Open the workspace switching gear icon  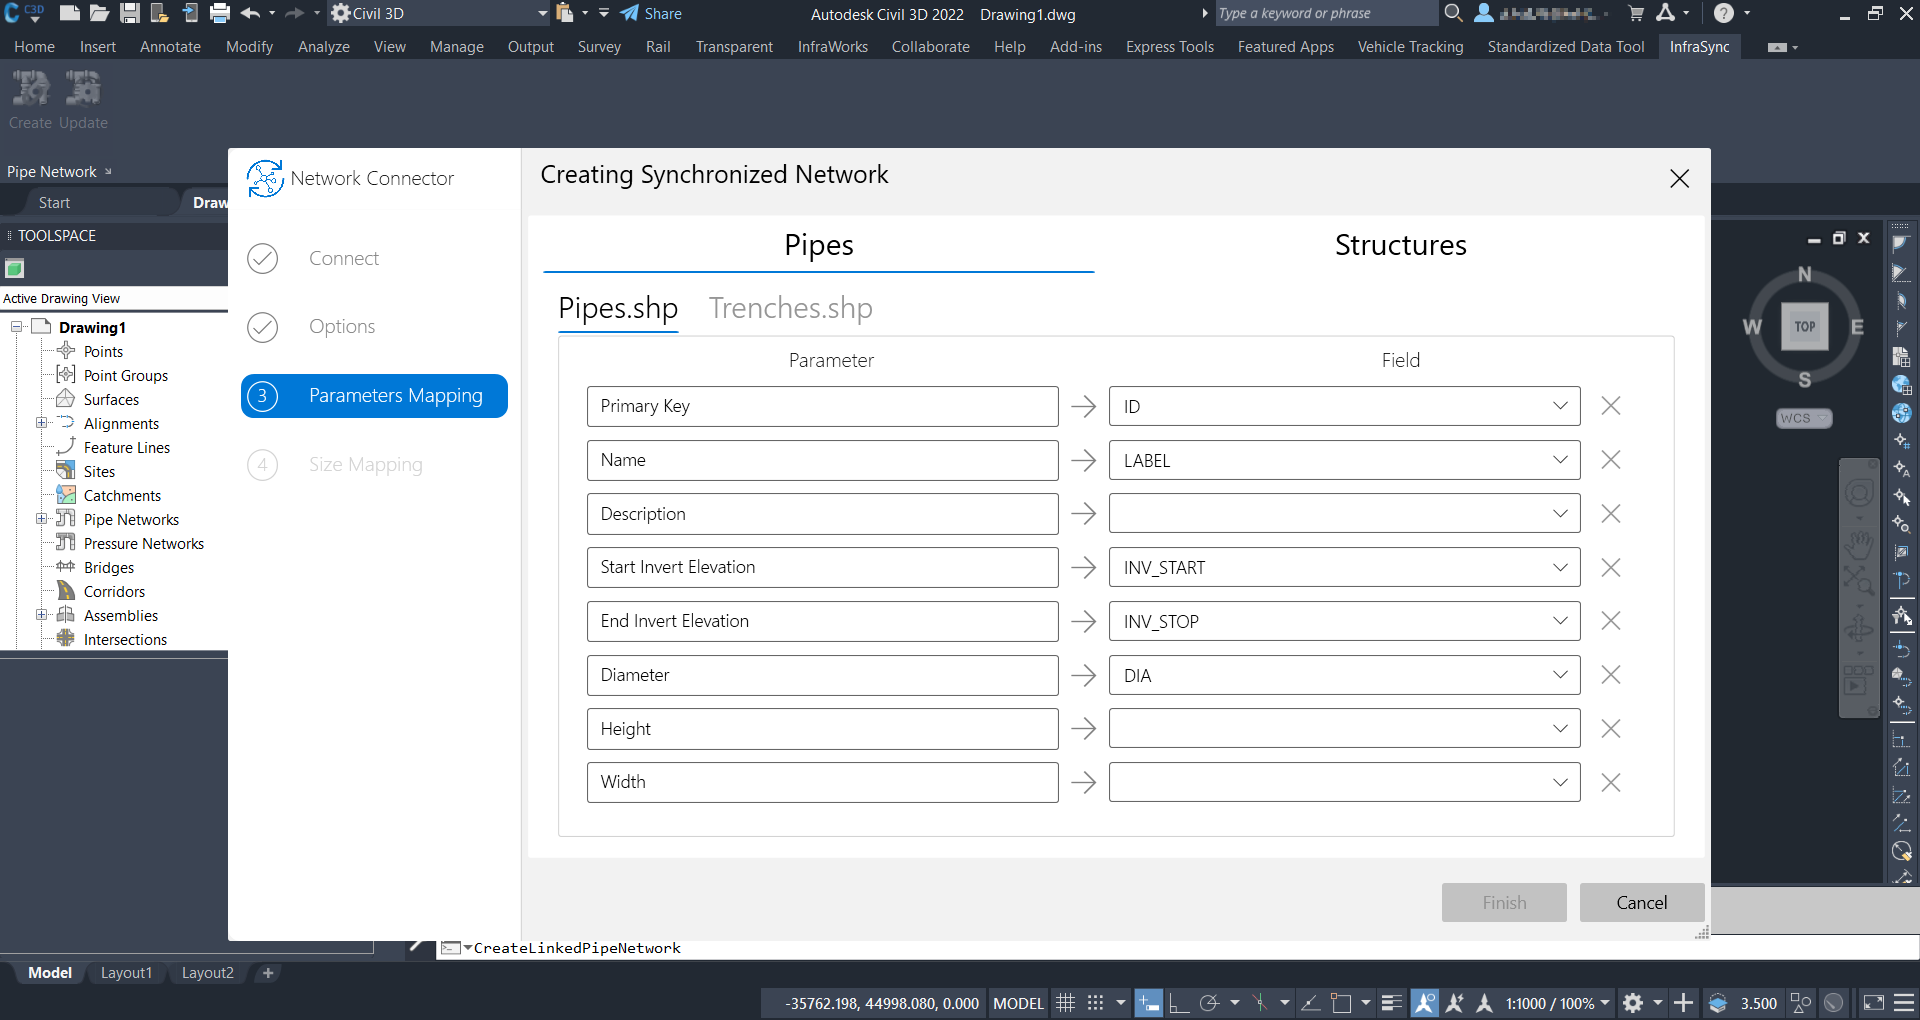[1633, 1003]
